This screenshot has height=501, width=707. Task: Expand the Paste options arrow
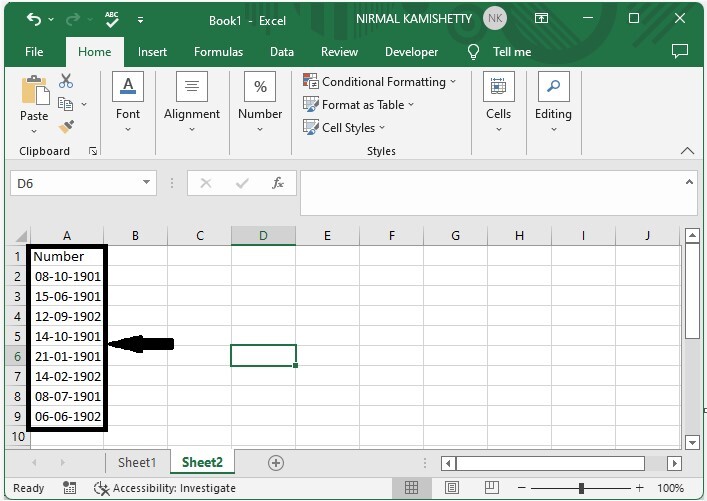click(34, 131)
